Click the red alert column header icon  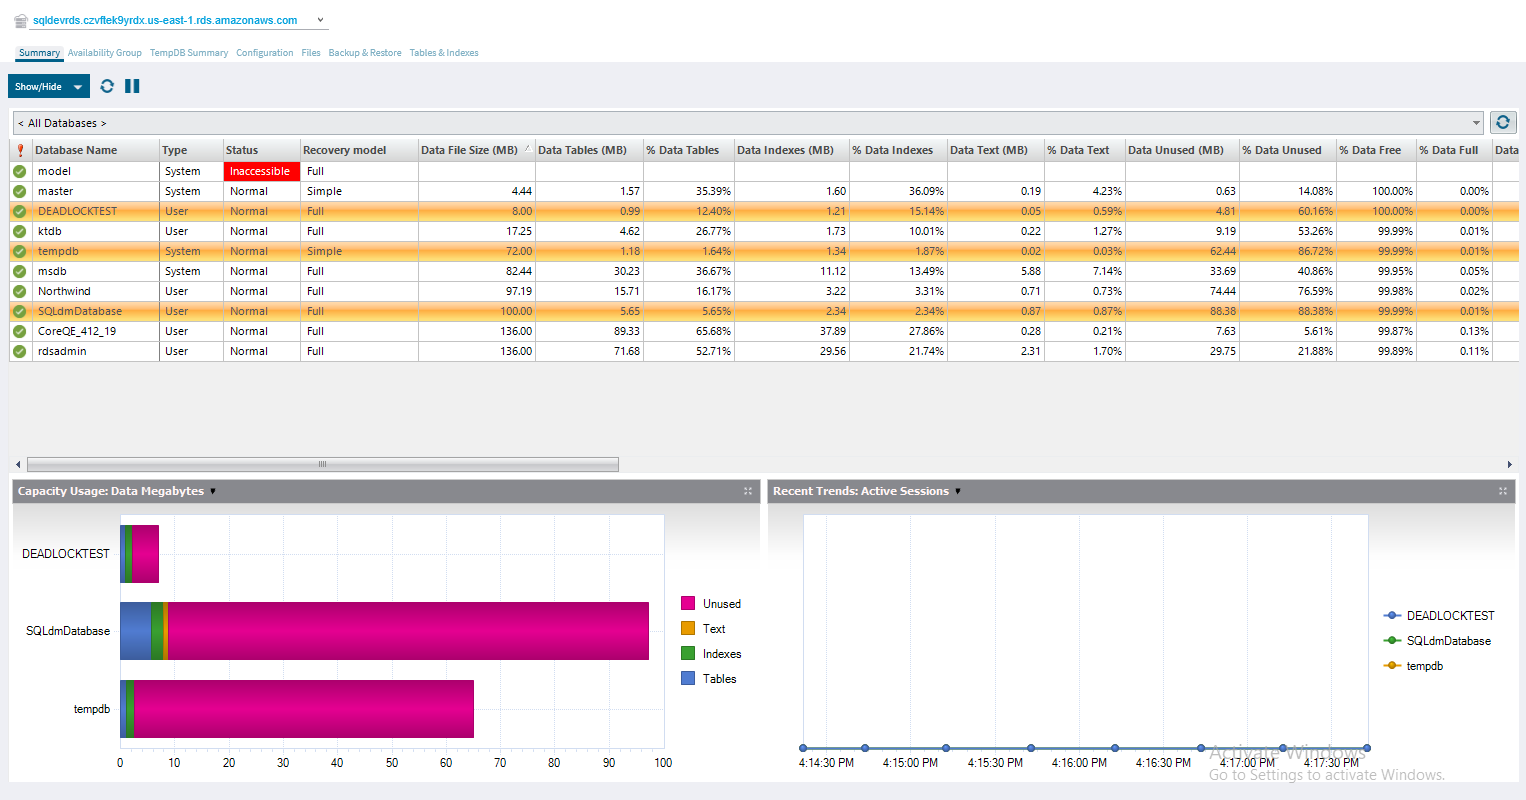[x=20, y=150]
